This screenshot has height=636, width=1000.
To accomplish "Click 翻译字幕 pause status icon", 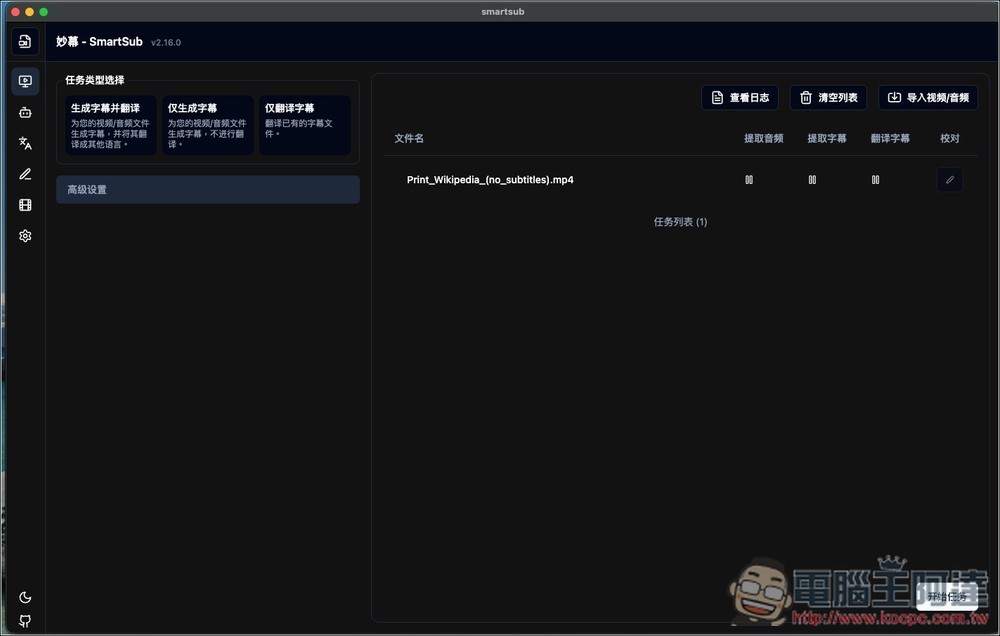I will (x=876, y=180).
